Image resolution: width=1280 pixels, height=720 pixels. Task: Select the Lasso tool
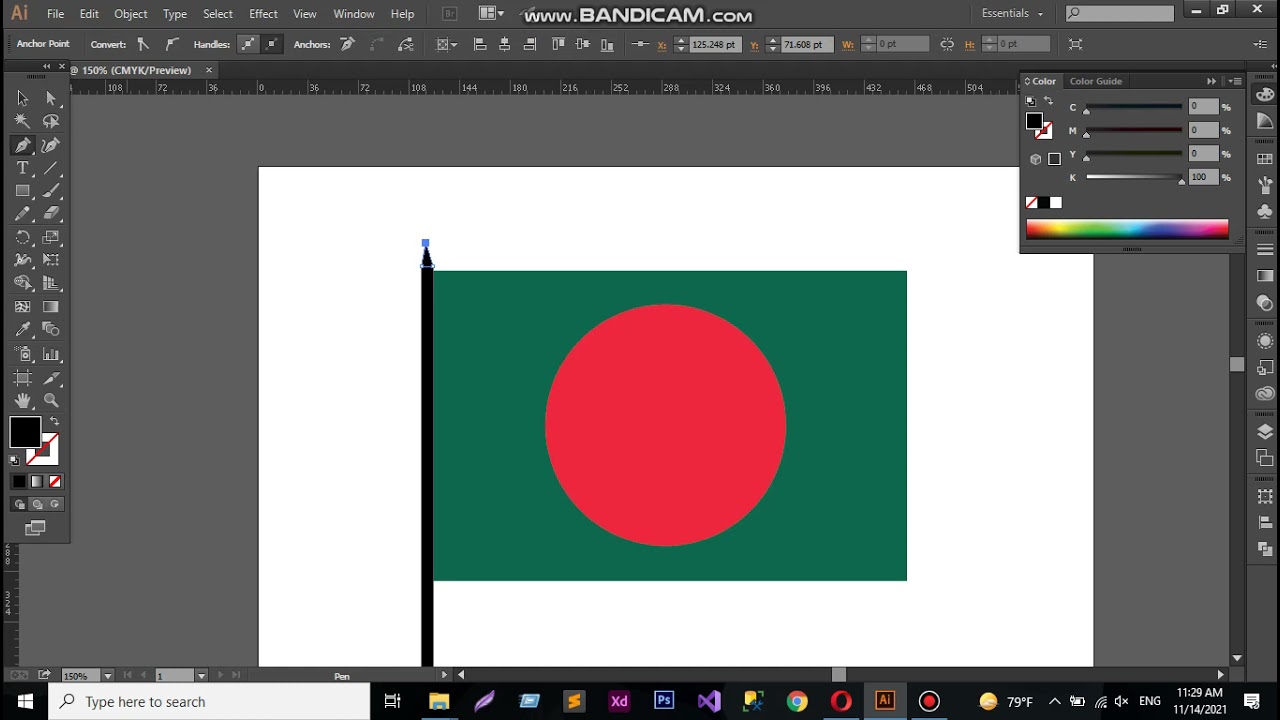(x=51, y=121)
